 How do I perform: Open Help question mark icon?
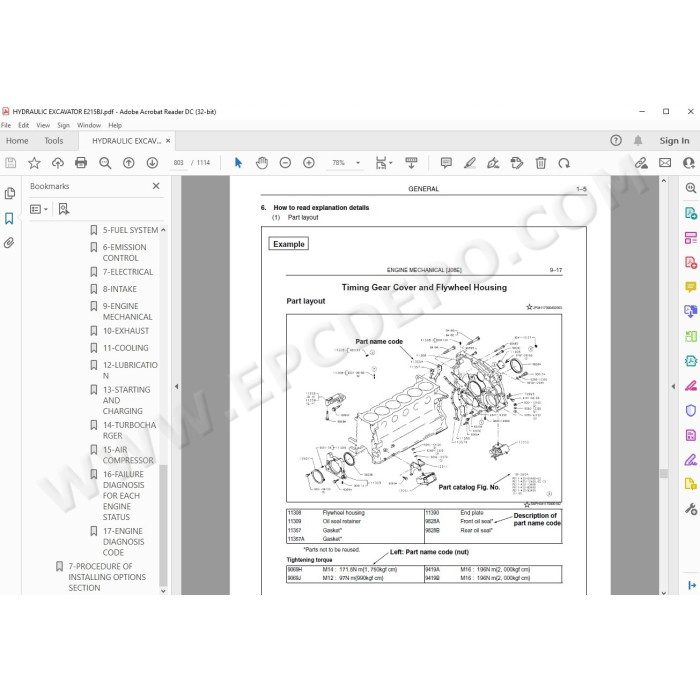coord(616,141)
